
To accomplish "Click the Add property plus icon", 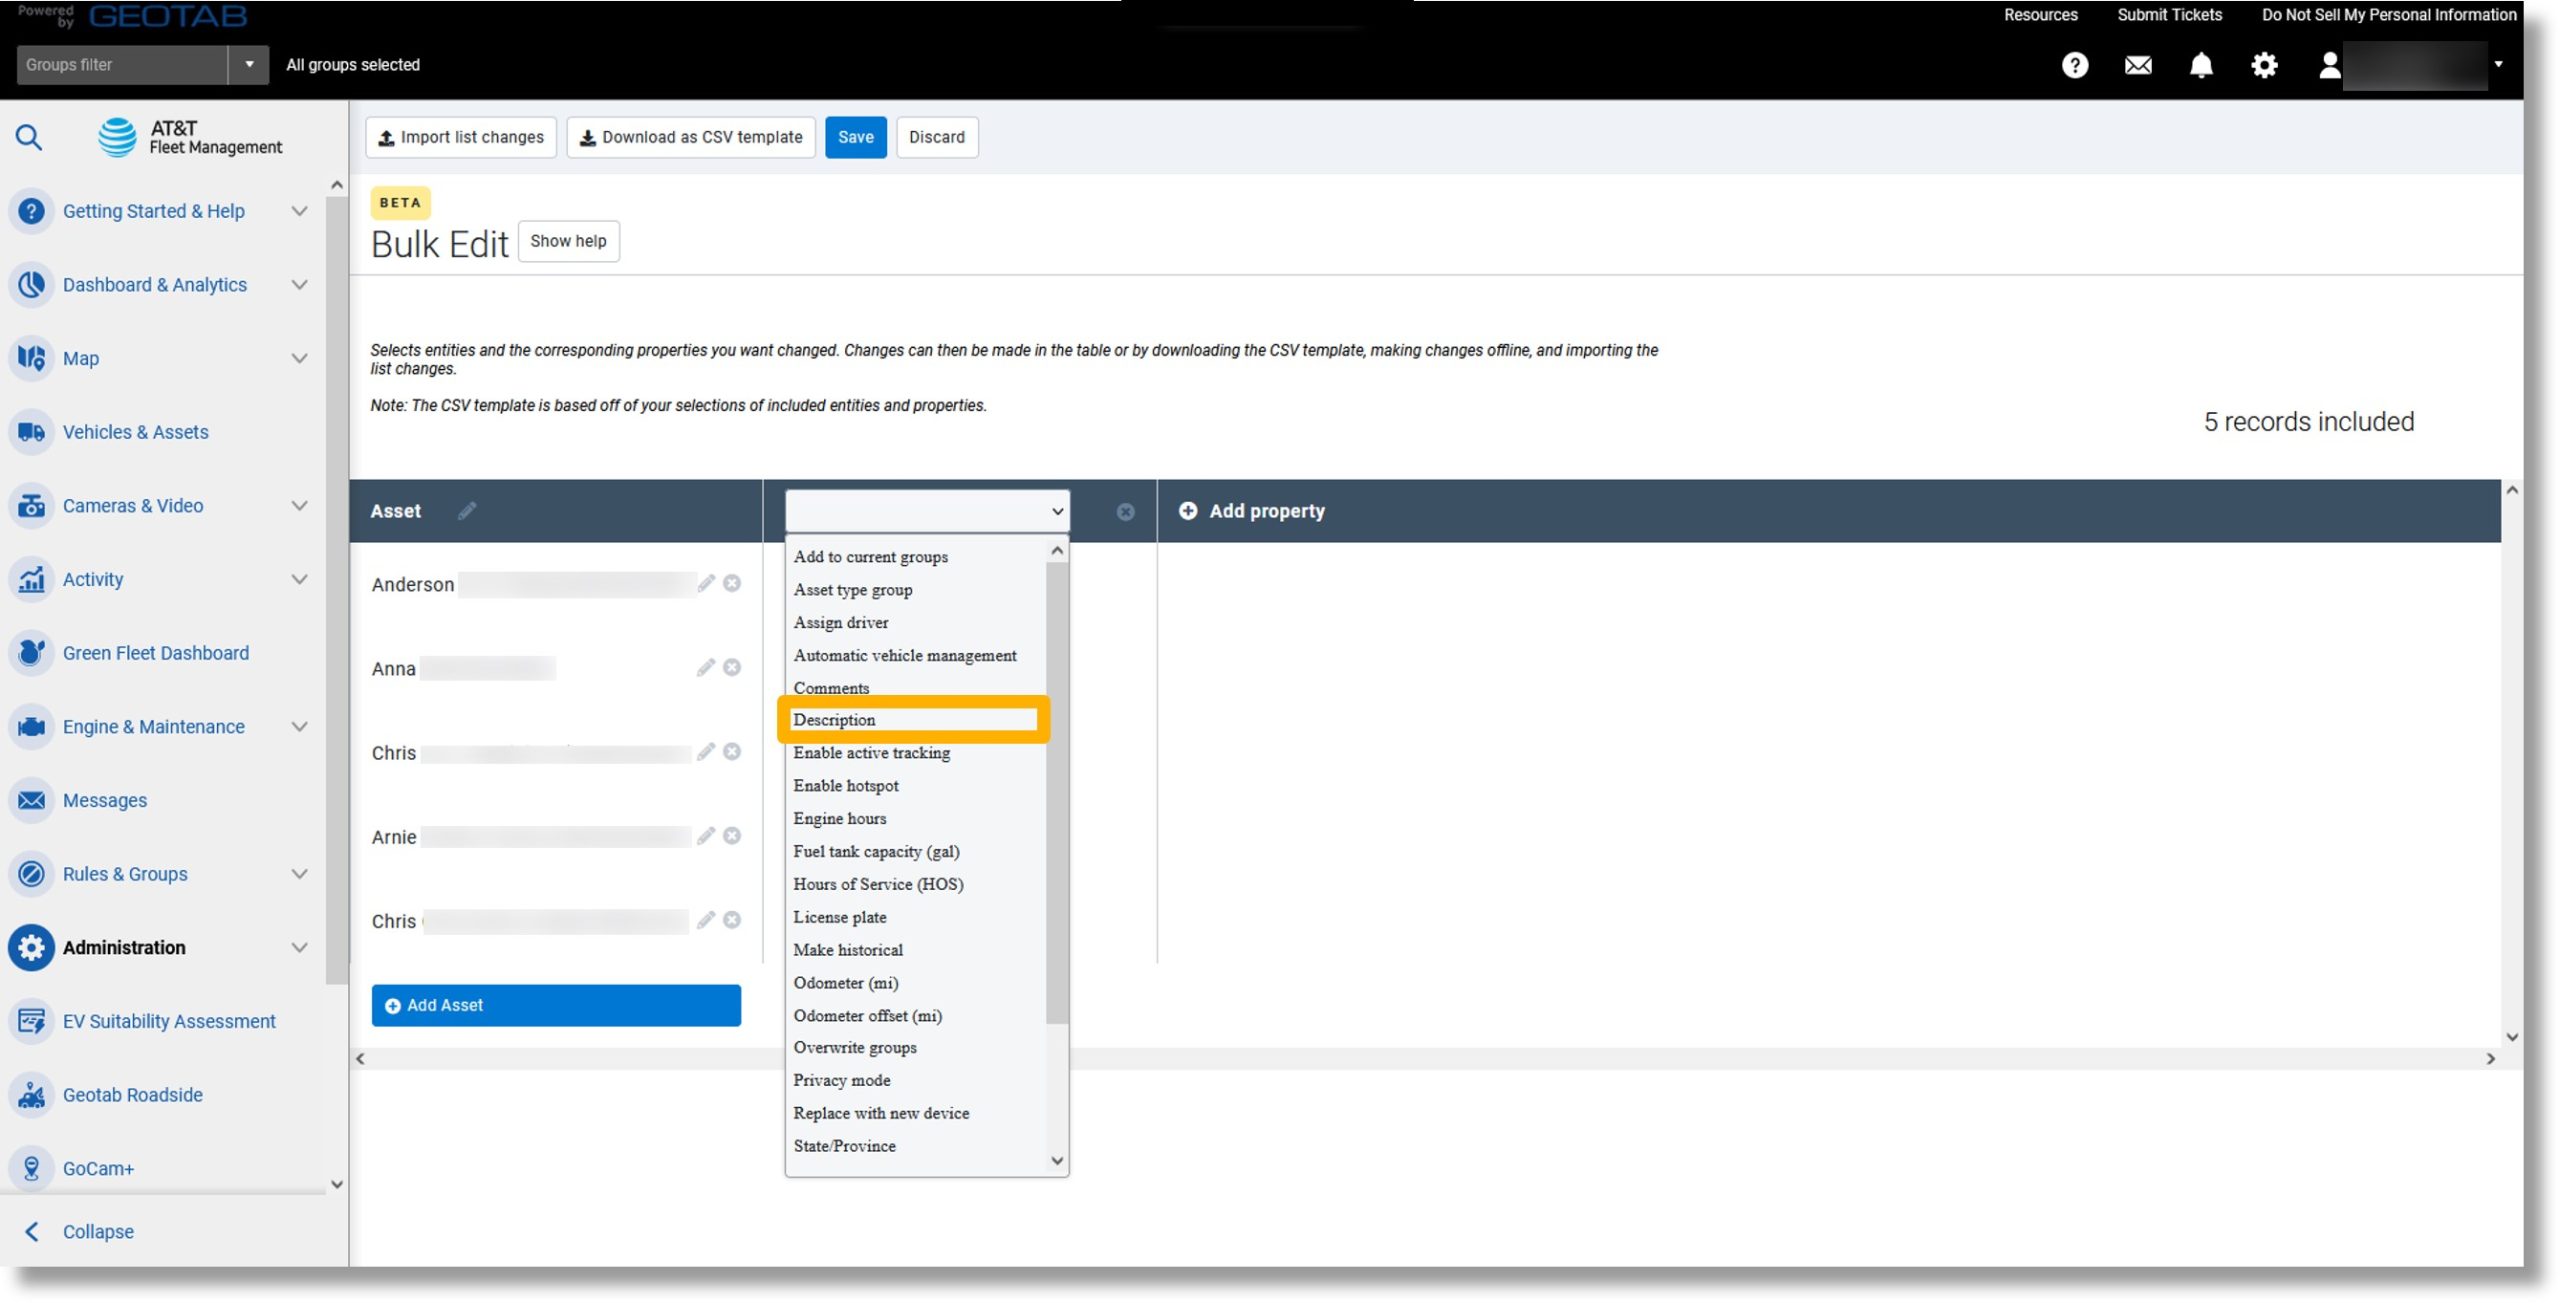I will [1188, 510].
